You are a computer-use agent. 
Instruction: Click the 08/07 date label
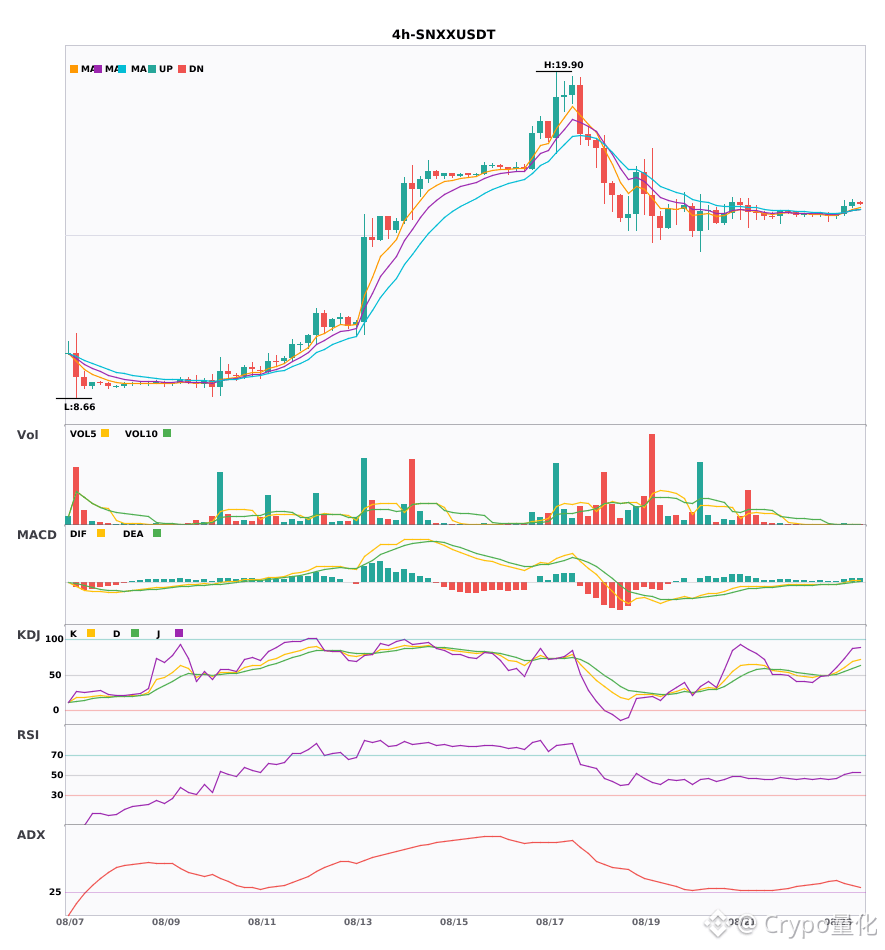point(70,922)
